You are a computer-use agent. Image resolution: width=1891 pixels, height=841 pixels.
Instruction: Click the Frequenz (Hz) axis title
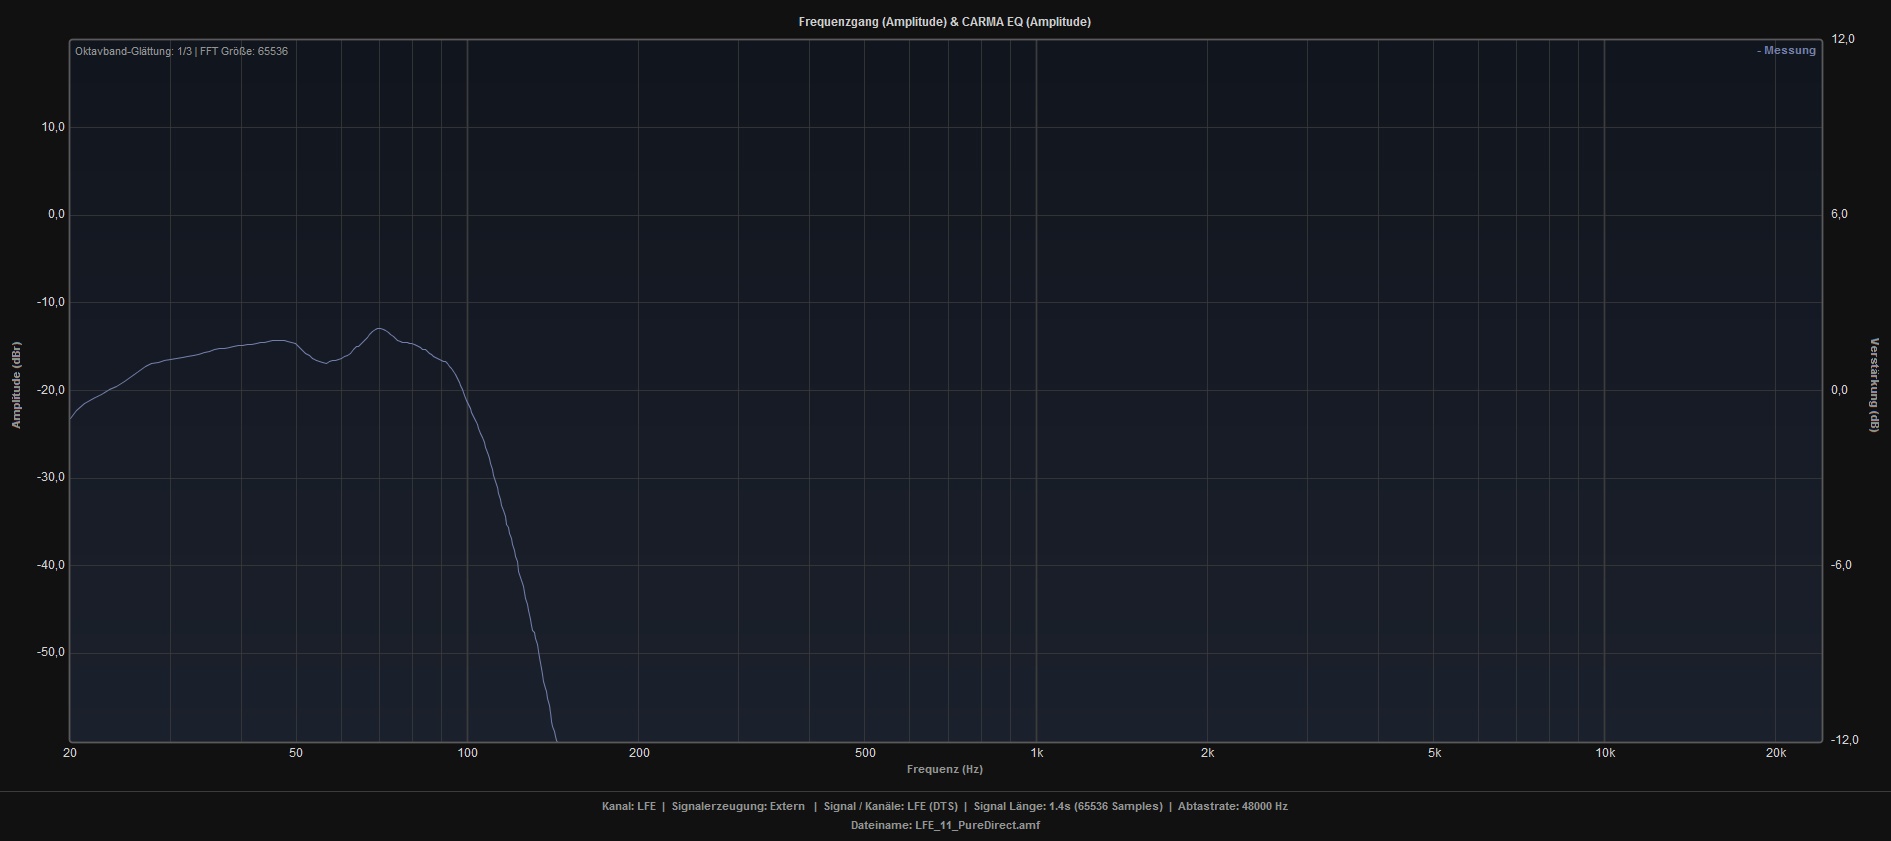[944, 769]
